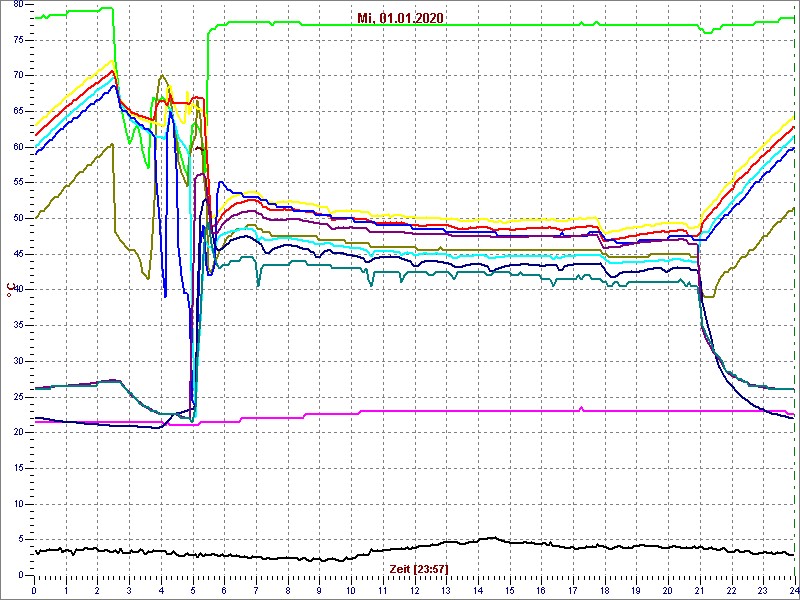The width and height of the screenshot is (800, 600).
Task: Click the bright green curve's dip near hour 21
Action: 707,32
